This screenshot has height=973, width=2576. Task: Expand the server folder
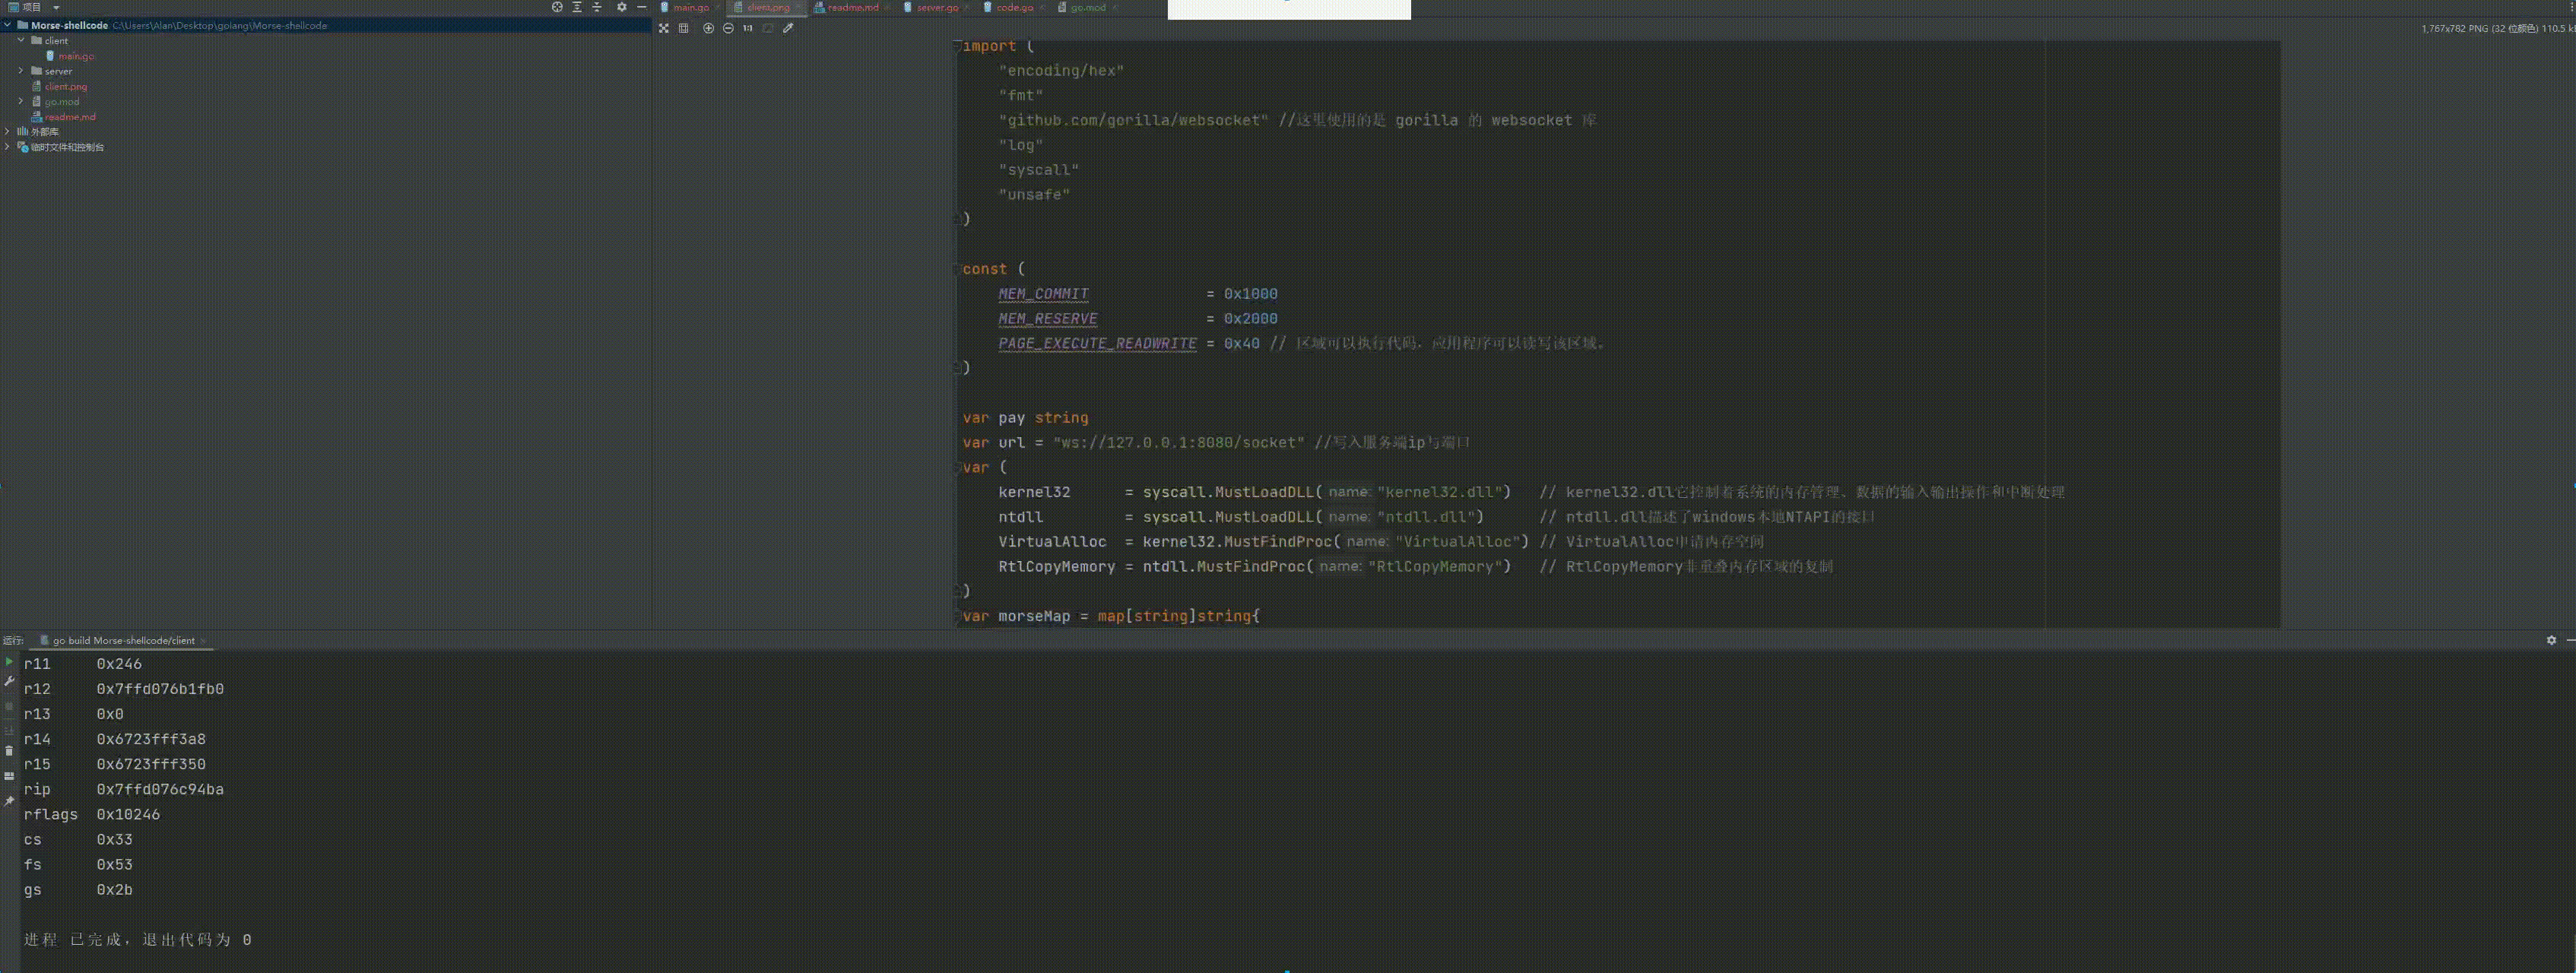20,71
